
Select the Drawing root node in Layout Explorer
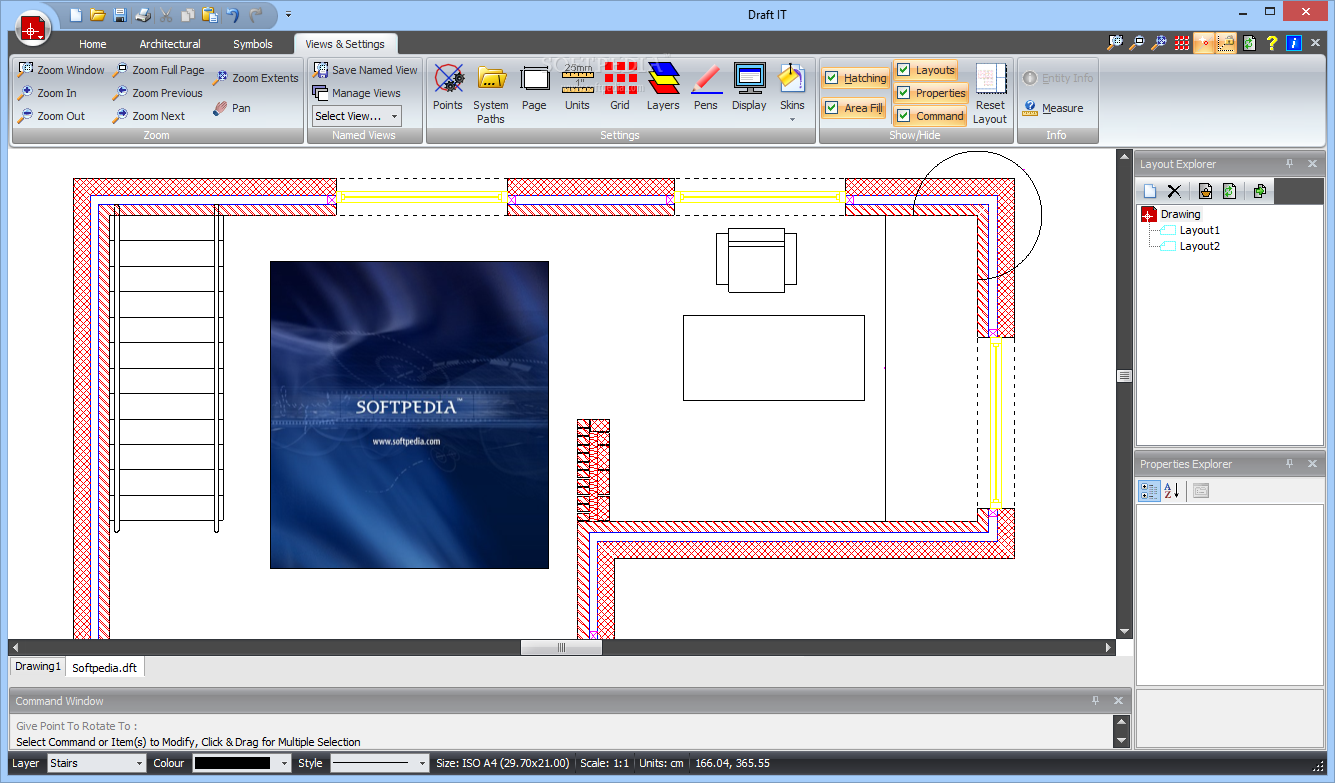coord(1180,214)
